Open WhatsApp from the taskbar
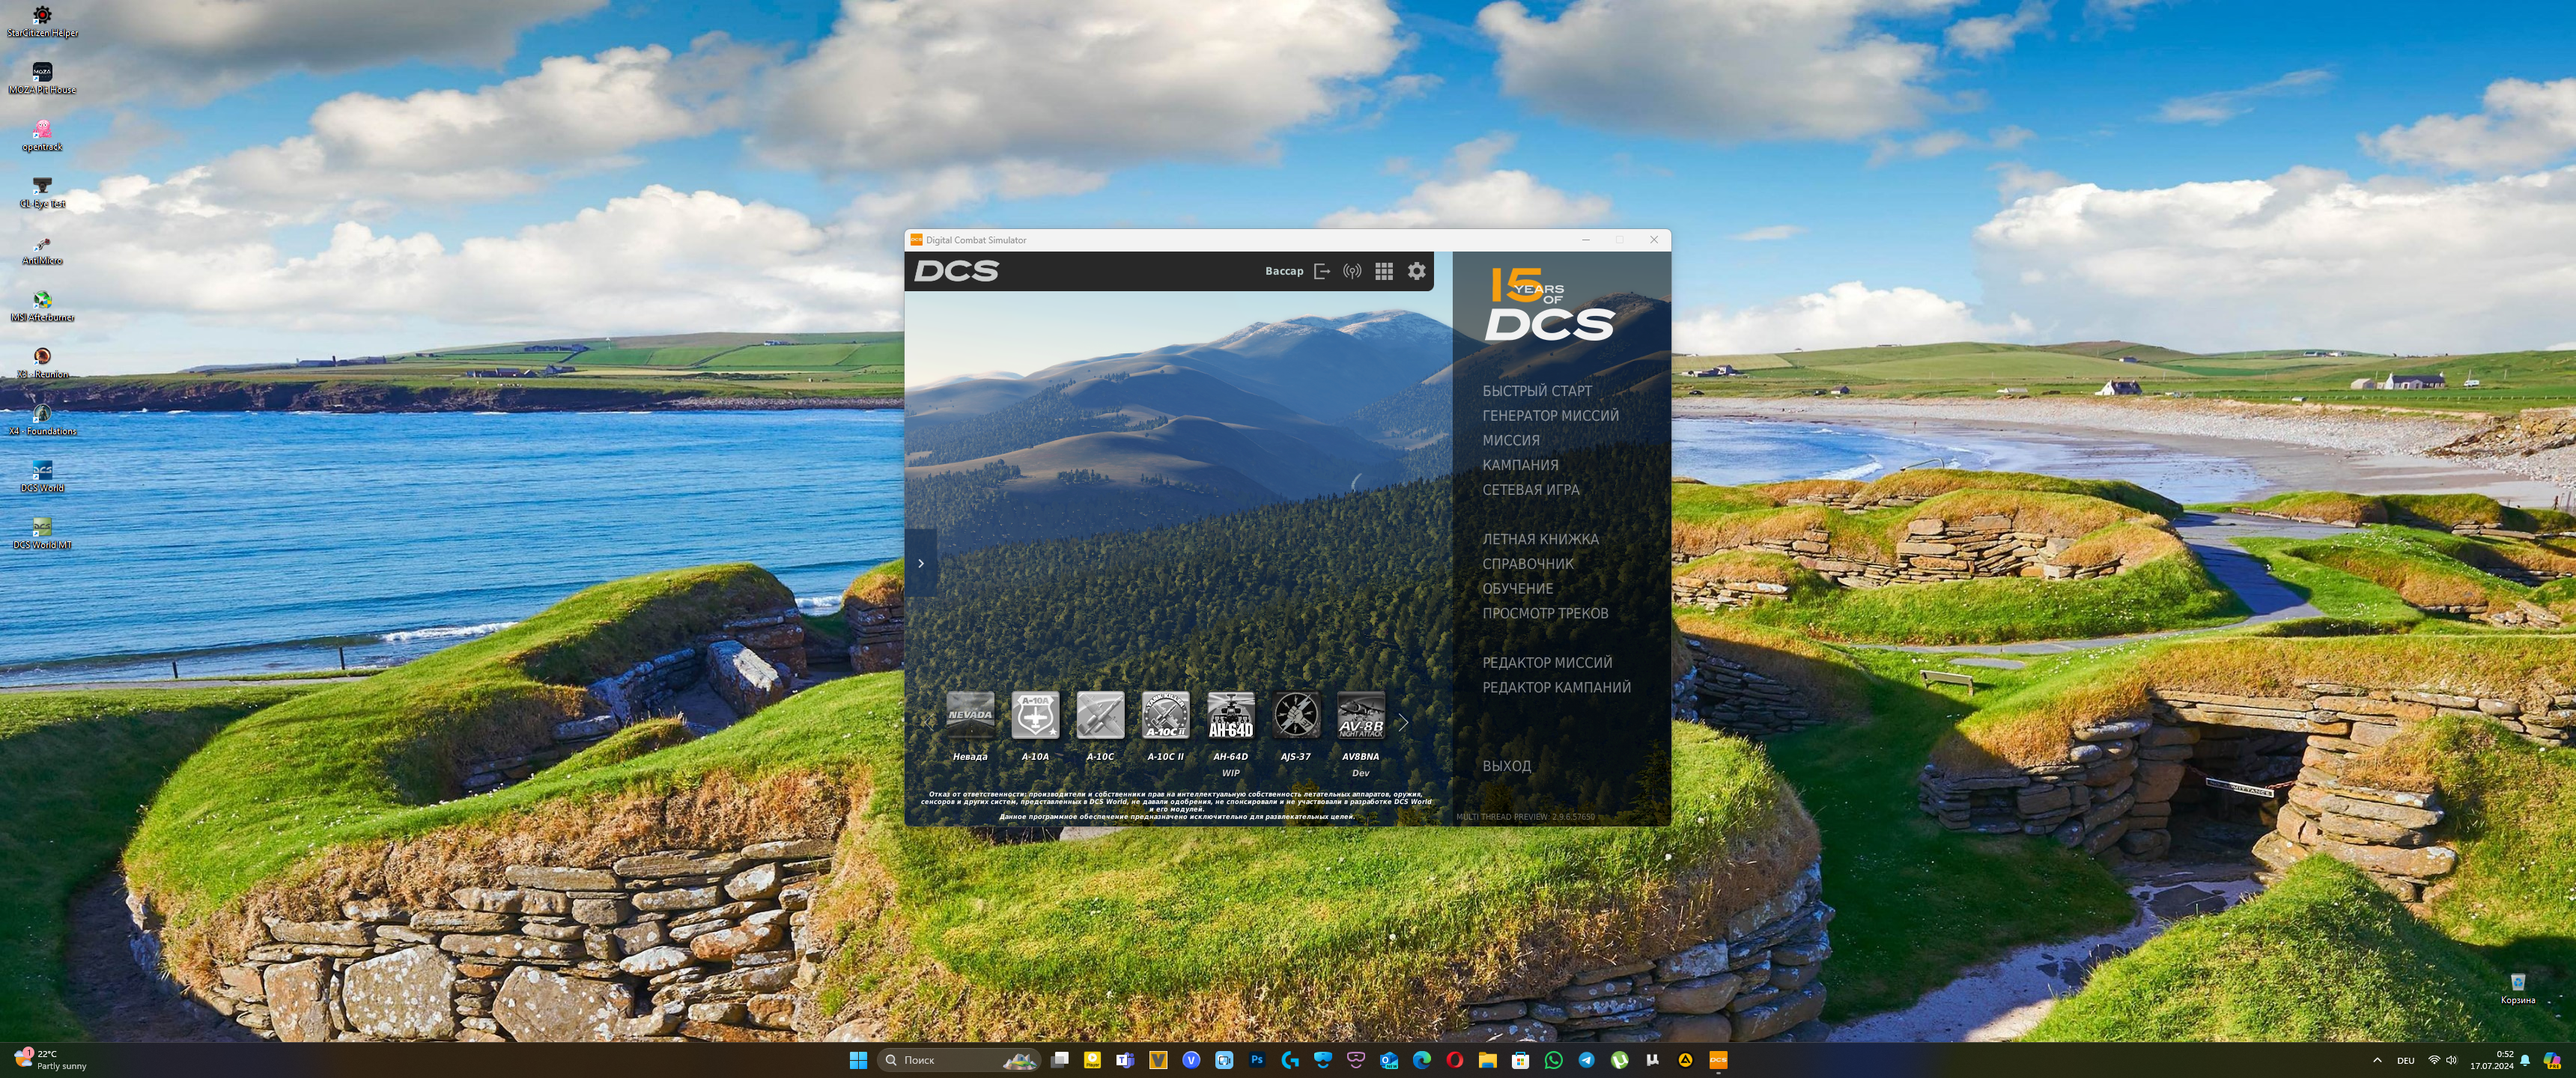 pyautogui.click(x=1553, y=1060)
